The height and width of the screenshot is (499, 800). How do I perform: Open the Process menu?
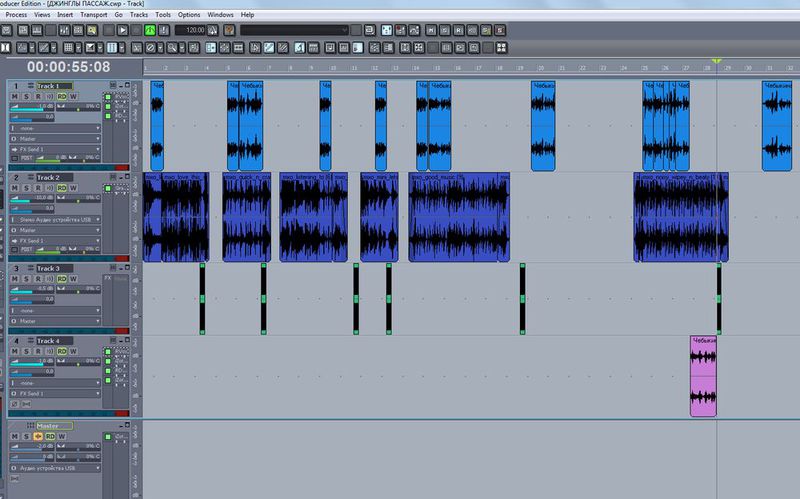(16, 15)
